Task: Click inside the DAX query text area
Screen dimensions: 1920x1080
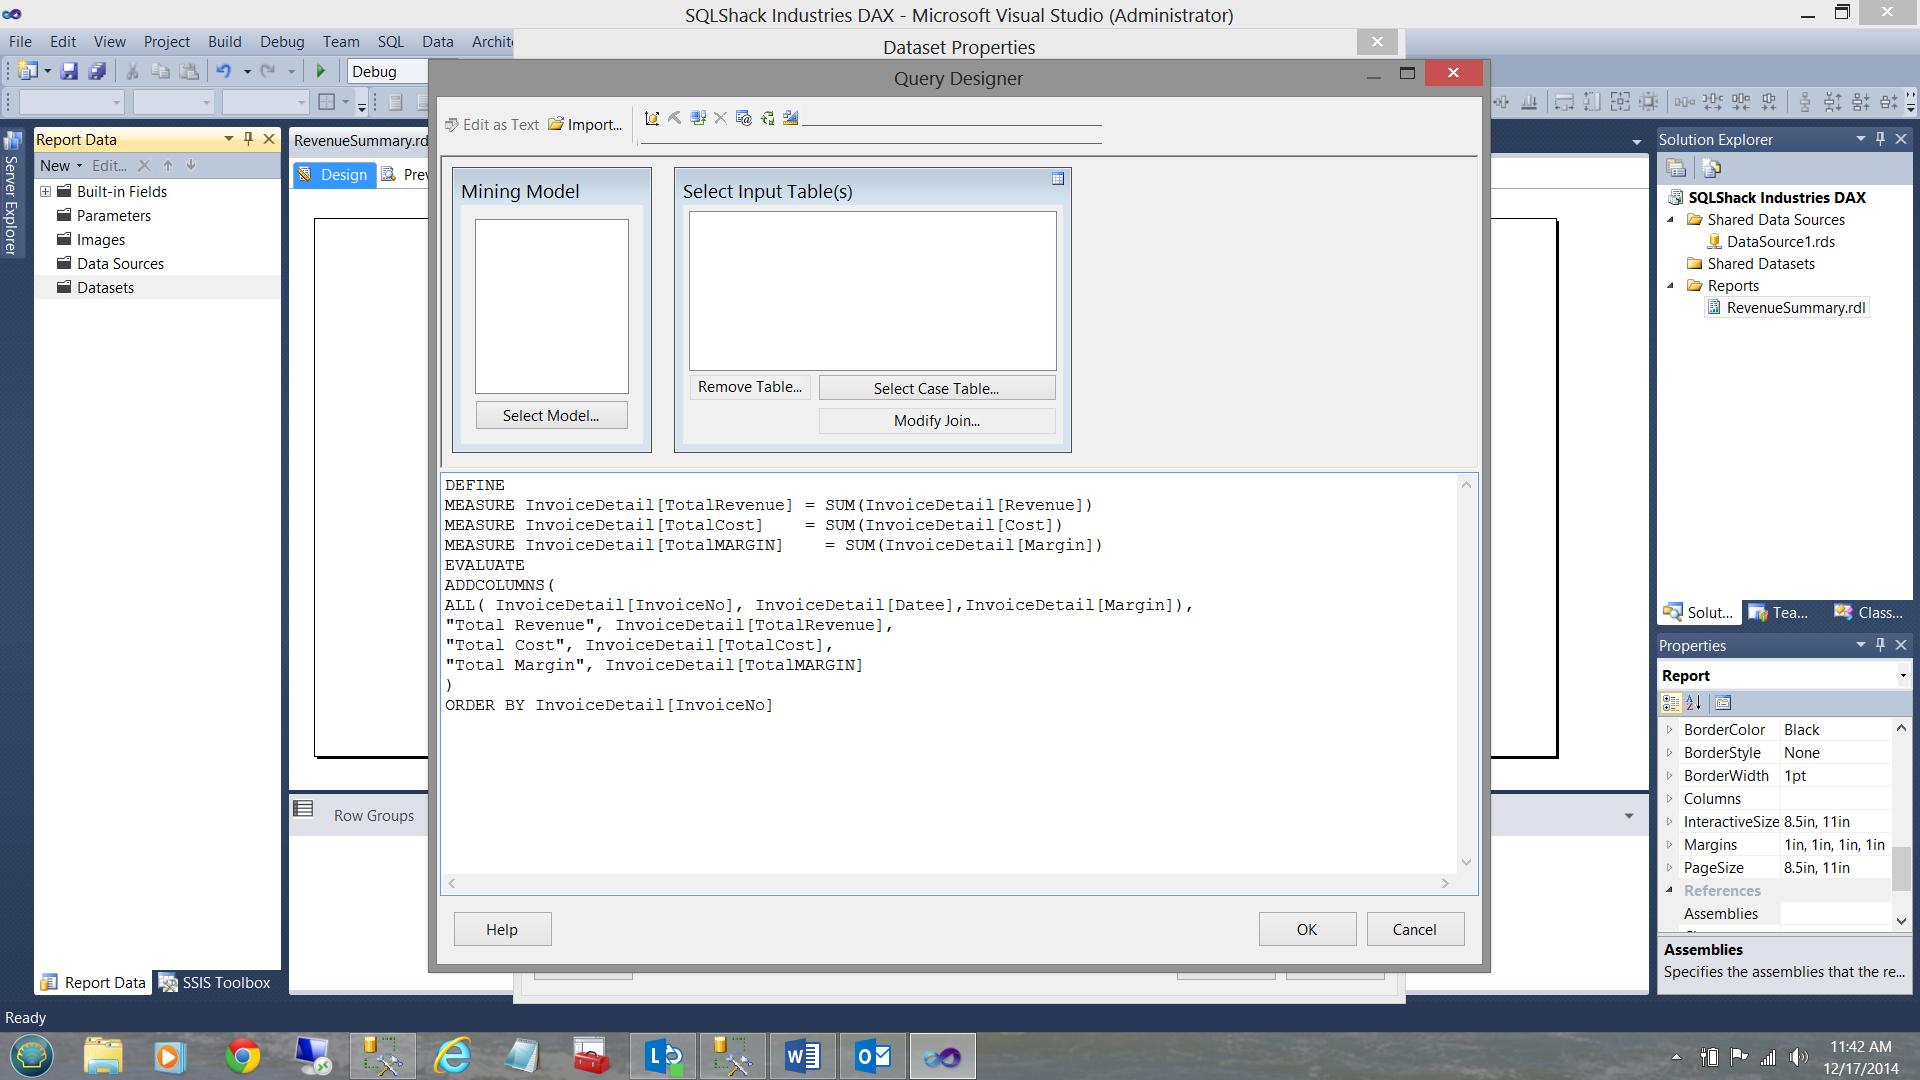Action: point(900,780)
